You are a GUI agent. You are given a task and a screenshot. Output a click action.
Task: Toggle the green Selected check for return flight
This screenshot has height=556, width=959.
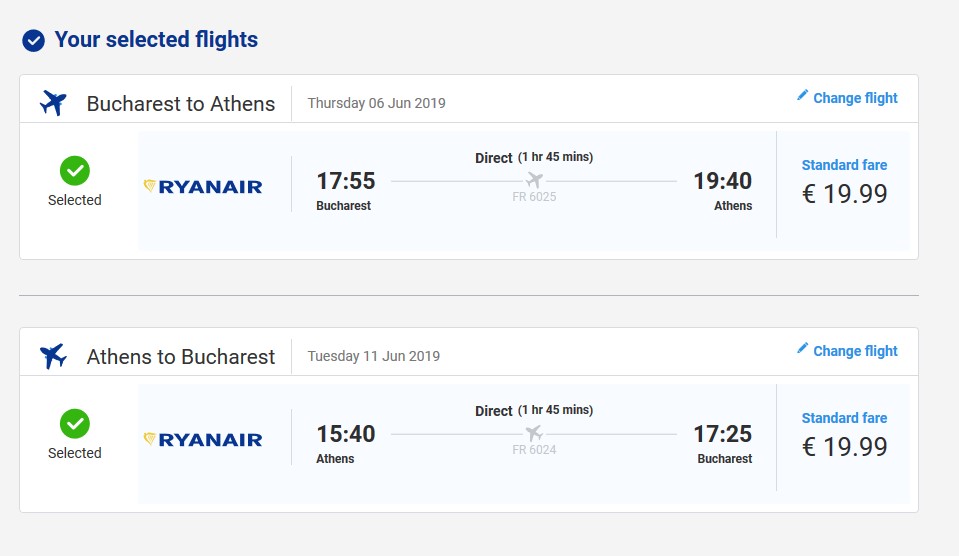pos(75,424)
